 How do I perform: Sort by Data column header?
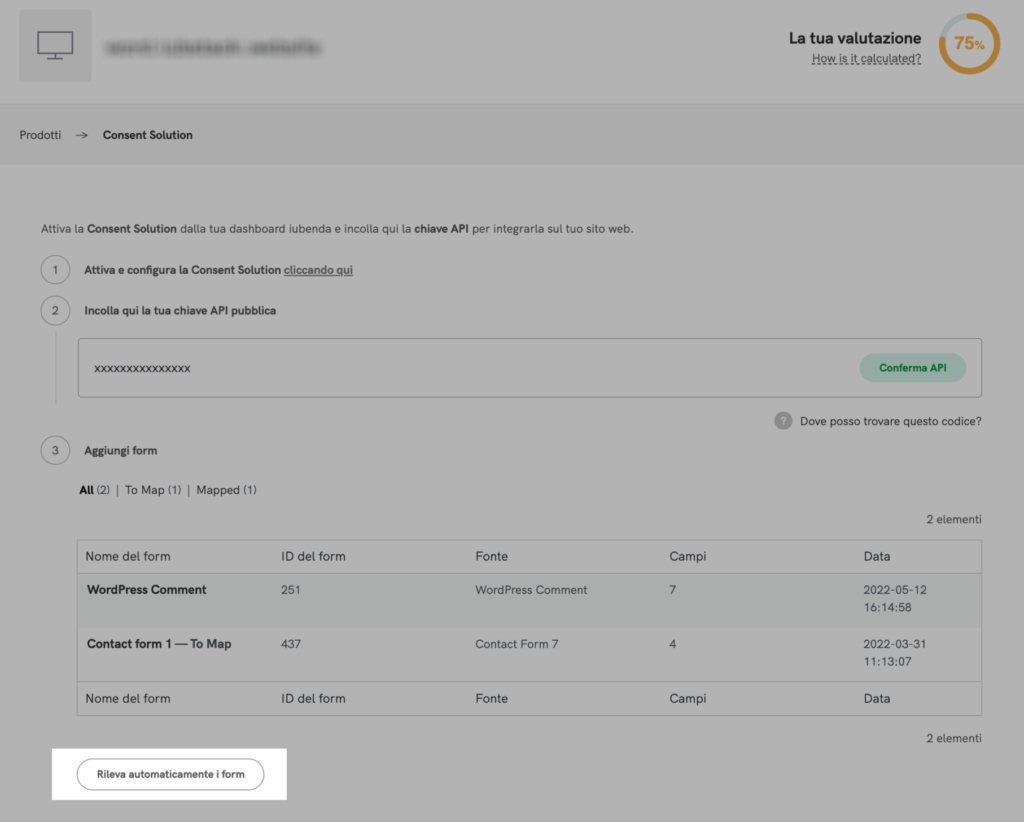pyautogui.click(x=876, y=556)
